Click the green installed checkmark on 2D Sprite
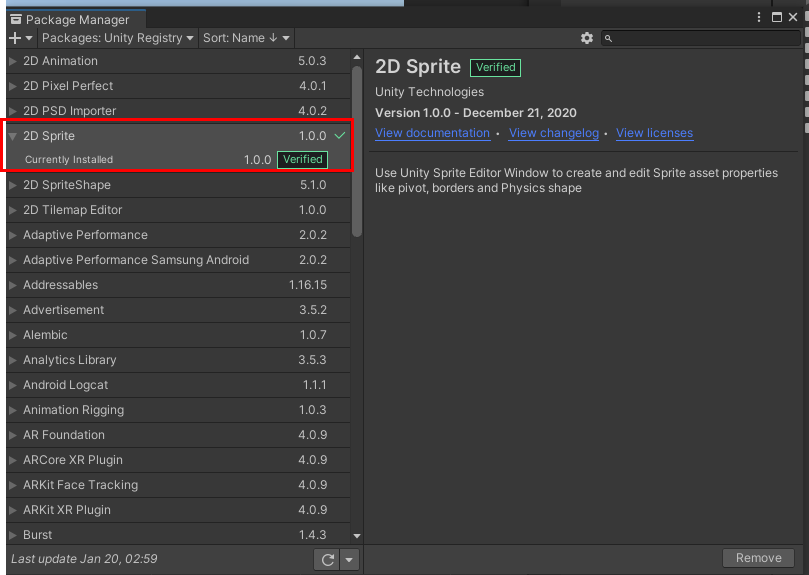 pos(339,136)
